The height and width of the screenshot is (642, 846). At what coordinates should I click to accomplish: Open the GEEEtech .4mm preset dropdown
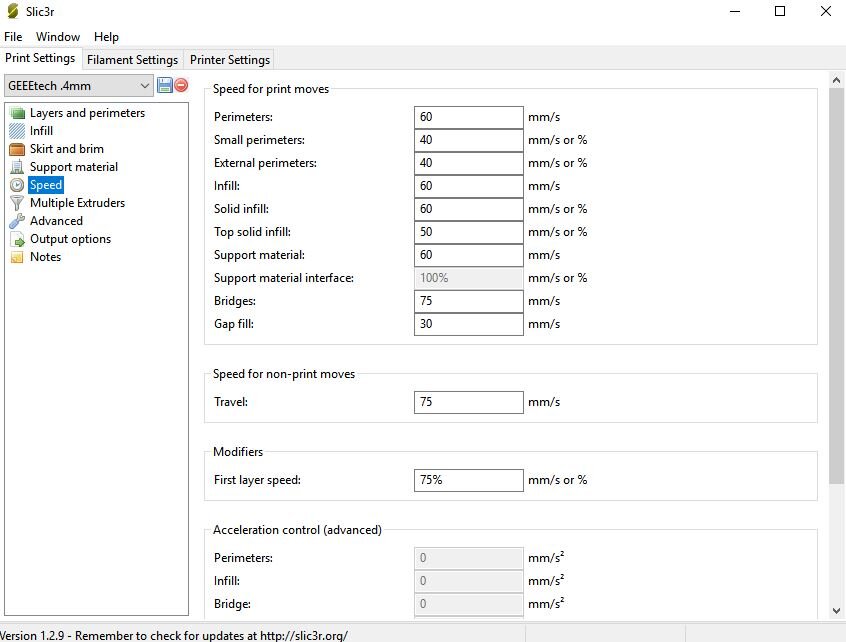point(79,86)
